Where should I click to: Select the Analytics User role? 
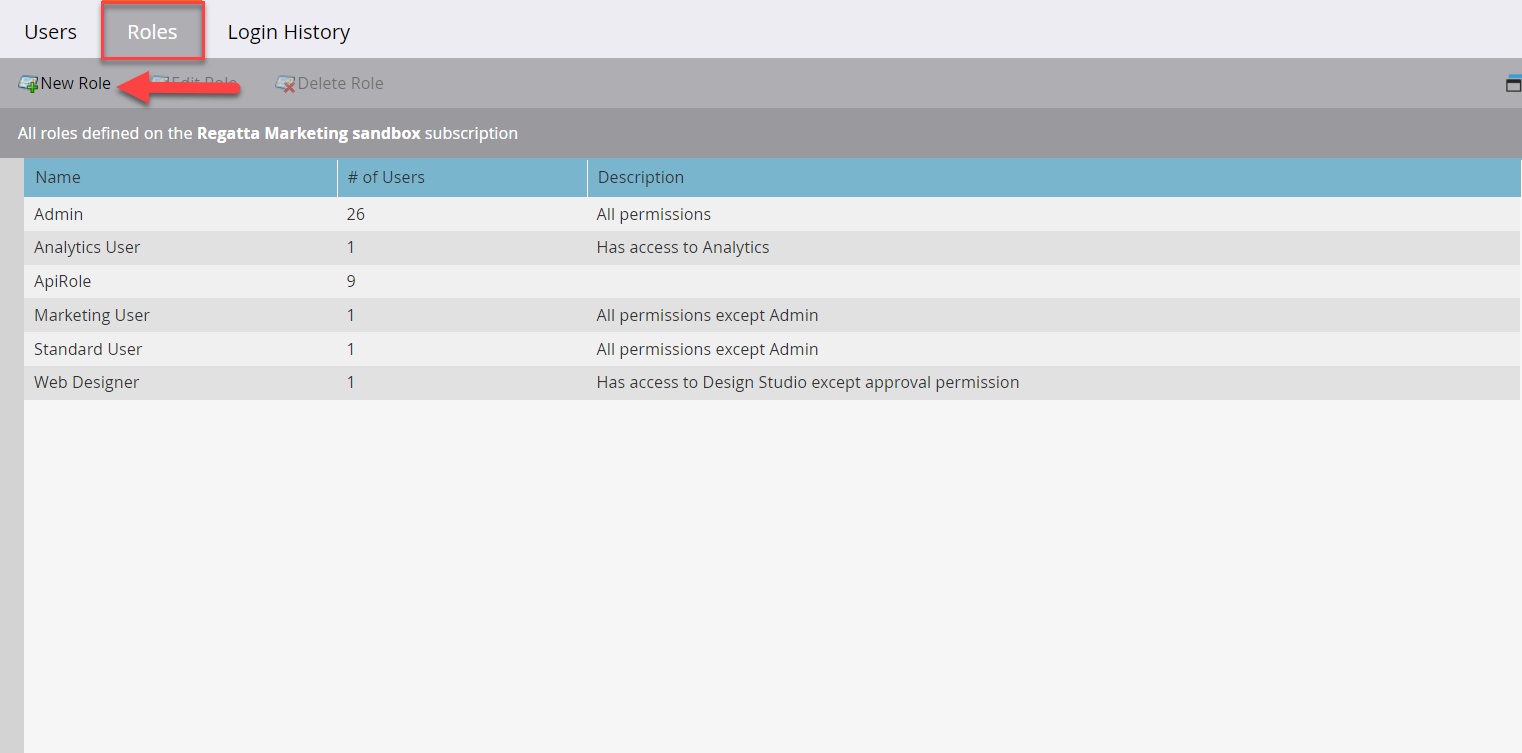point(772,247)
